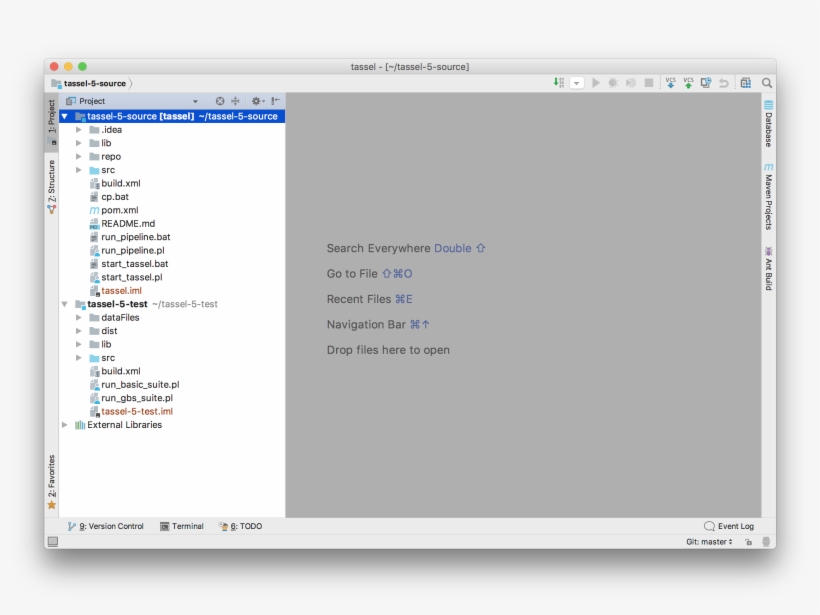Open the TODO tool window

(241, 526)
